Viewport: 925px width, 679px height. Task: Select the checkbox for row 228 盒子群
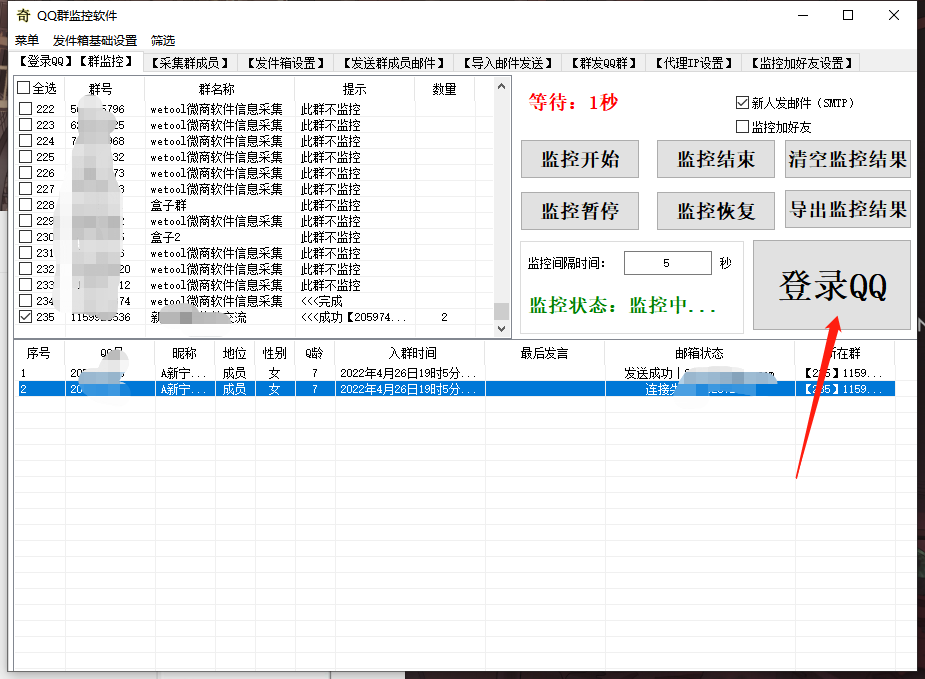25,204
